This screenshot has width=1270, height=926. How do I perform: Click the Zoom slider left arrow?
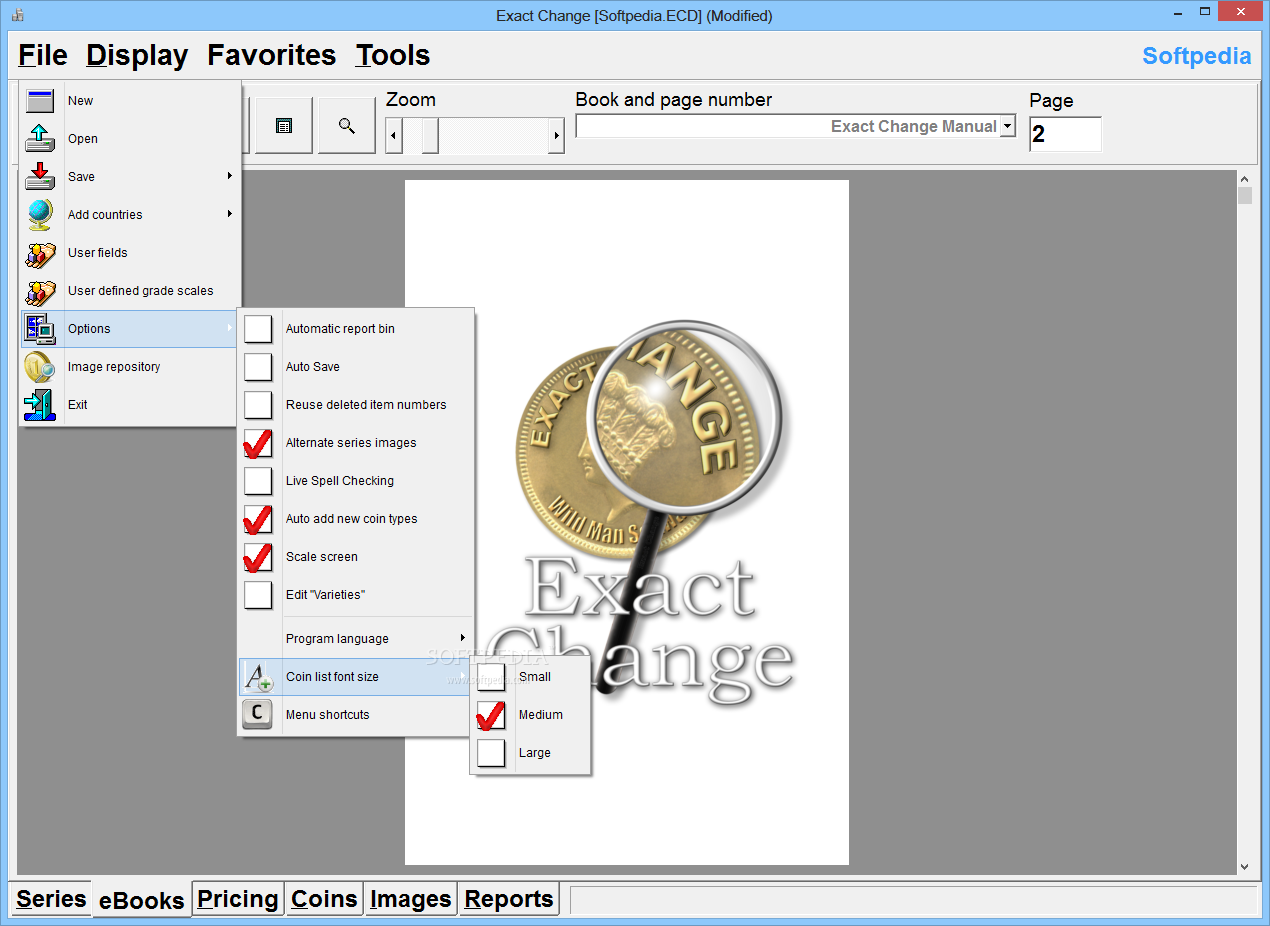pos(394,135)
